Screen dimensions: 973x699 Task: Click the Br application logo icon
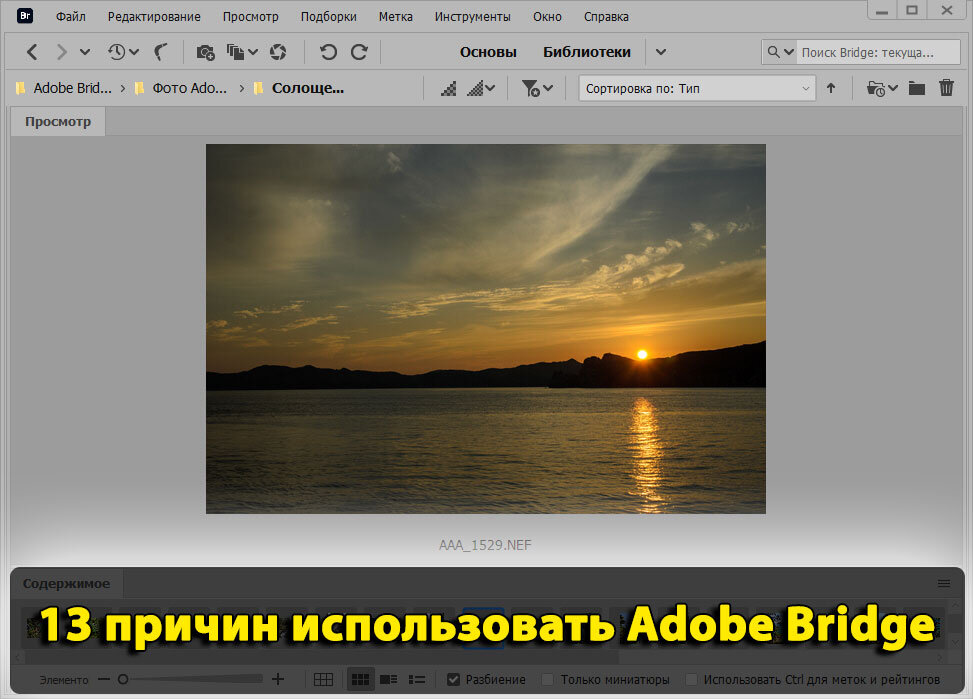[25, 16]
